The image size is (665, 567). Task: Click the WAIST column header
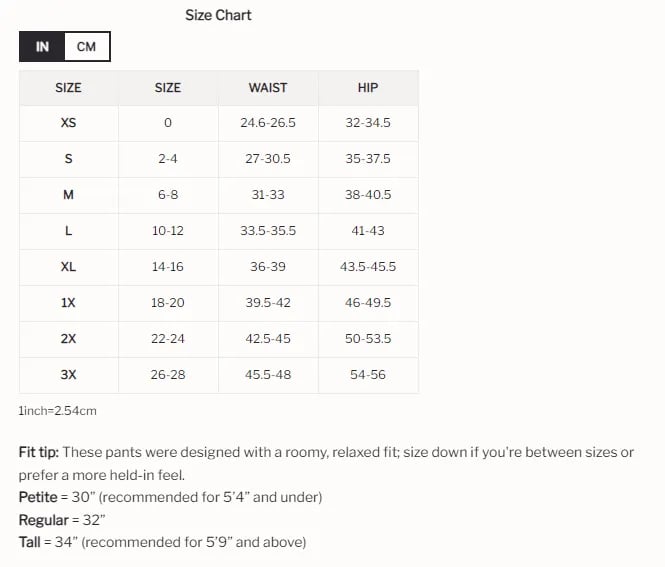268,88
